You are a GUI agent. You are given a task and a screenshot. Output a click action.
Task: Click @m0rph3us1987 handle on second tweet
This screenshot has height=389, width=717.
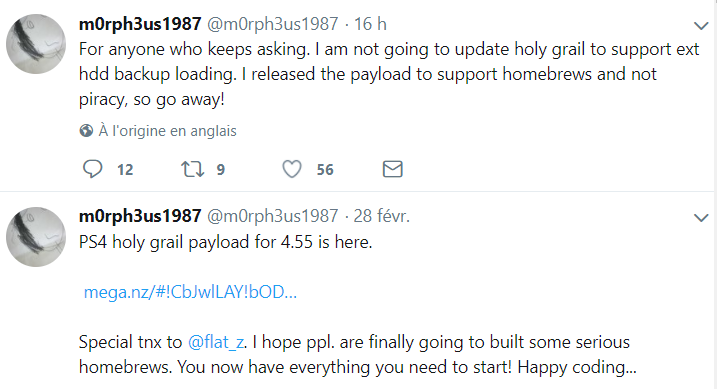click(x=273, y=216)
